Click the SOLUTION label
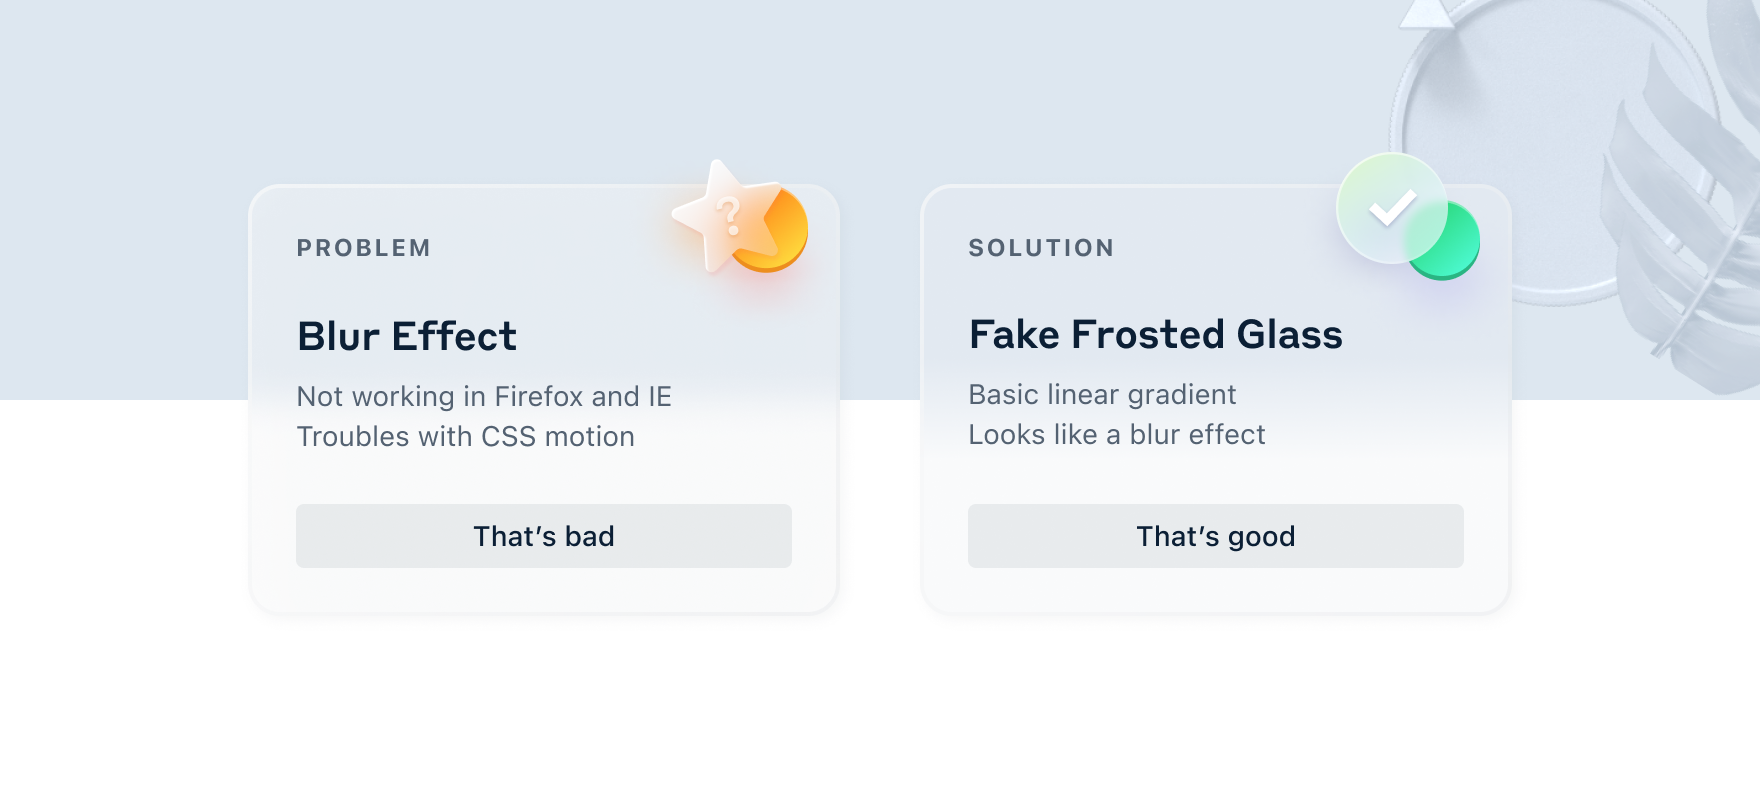The width and height of the screenshot is (1760, 800). [x=1041, y=248]
